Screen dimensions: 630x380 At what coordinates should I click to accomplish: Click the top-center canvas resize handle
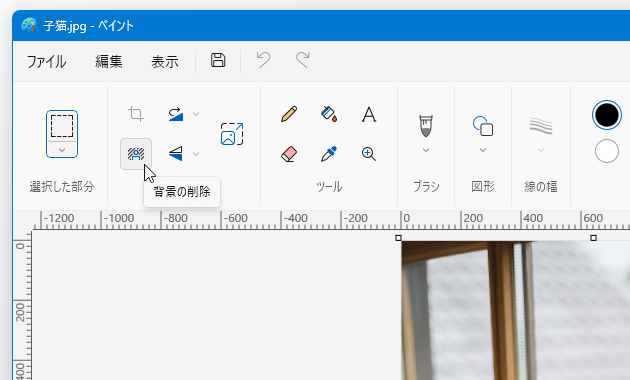[x=593, y=238]
